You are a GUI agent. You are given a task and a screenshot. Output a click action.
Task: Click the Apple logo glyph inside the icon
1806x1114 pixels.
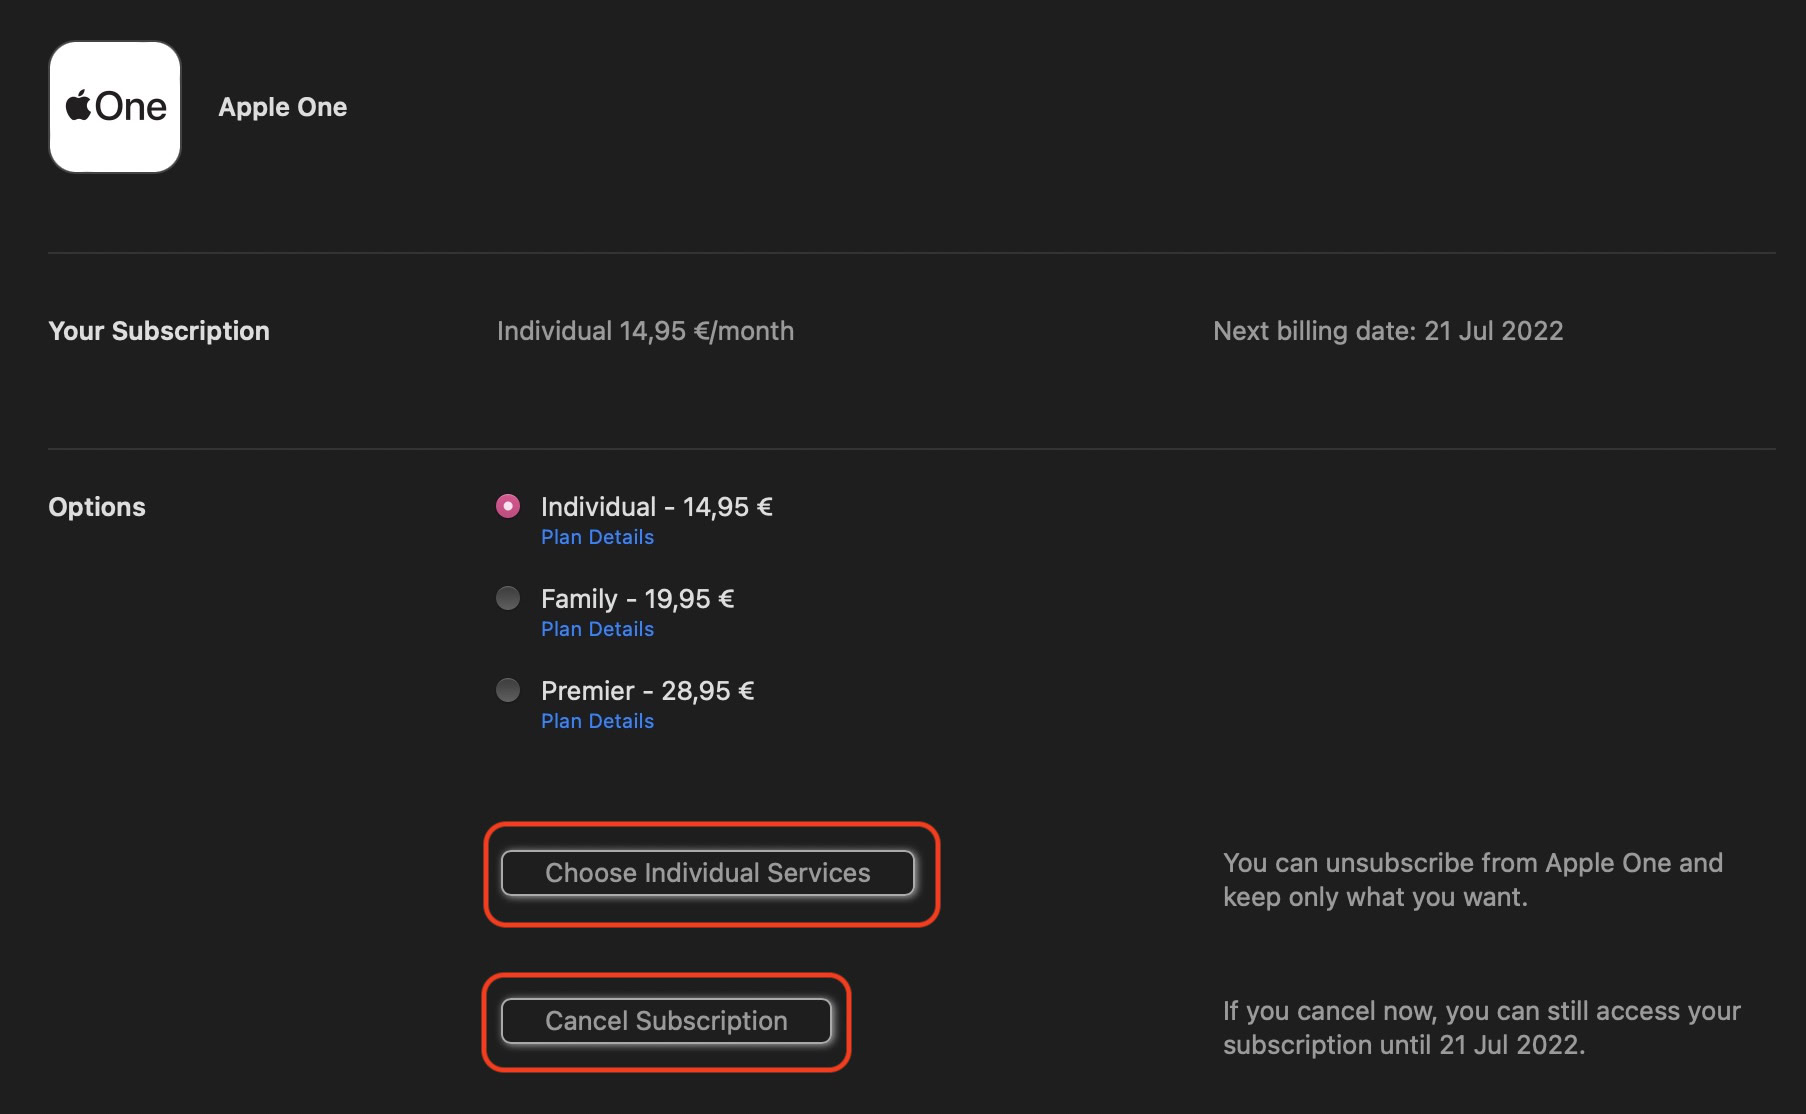click(x=78, y=105)
